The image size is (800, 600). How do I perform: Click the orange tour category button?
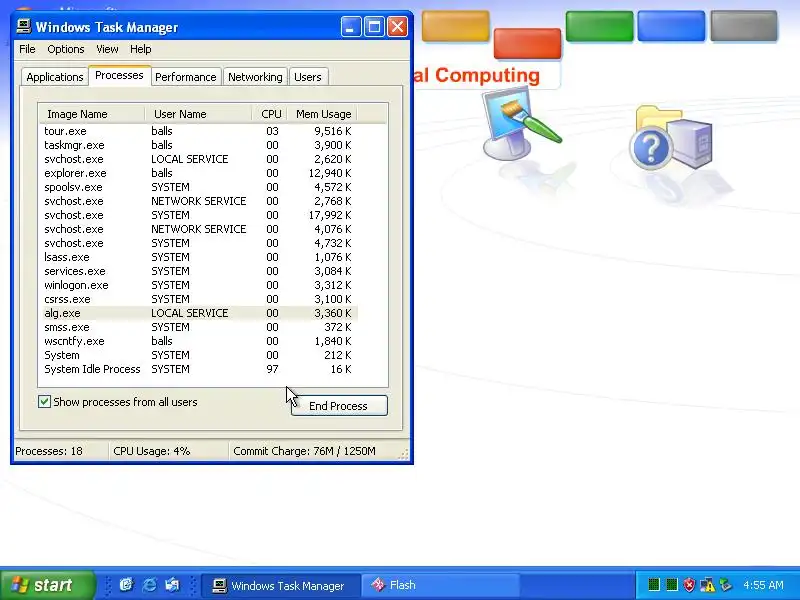[x=456, y=26]
